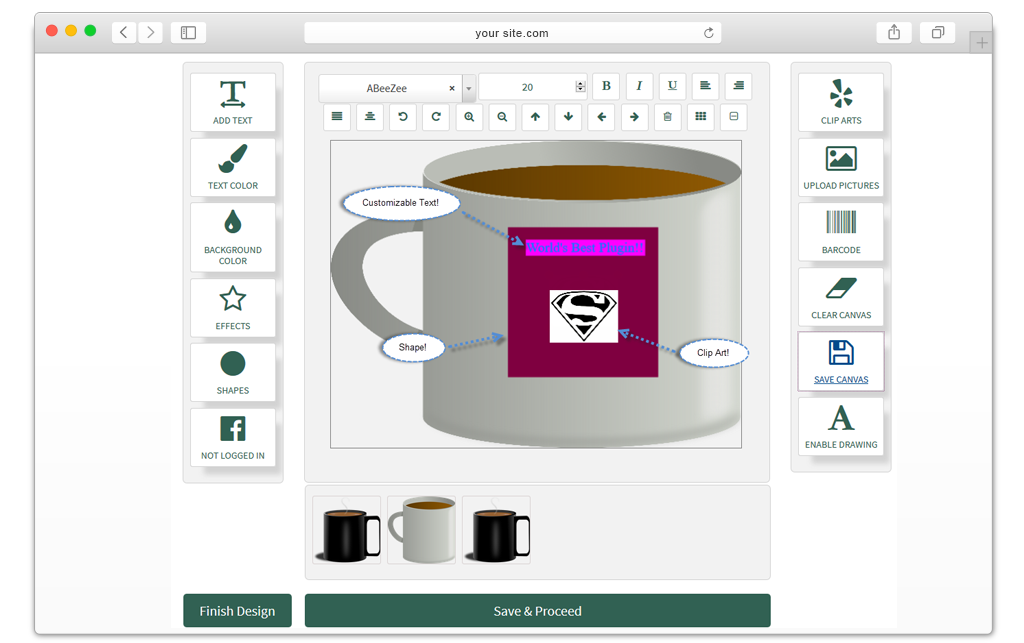Select the third black mug thumbnail
Viewport: 1024px width, 643px height.
[x=496, y=529]
